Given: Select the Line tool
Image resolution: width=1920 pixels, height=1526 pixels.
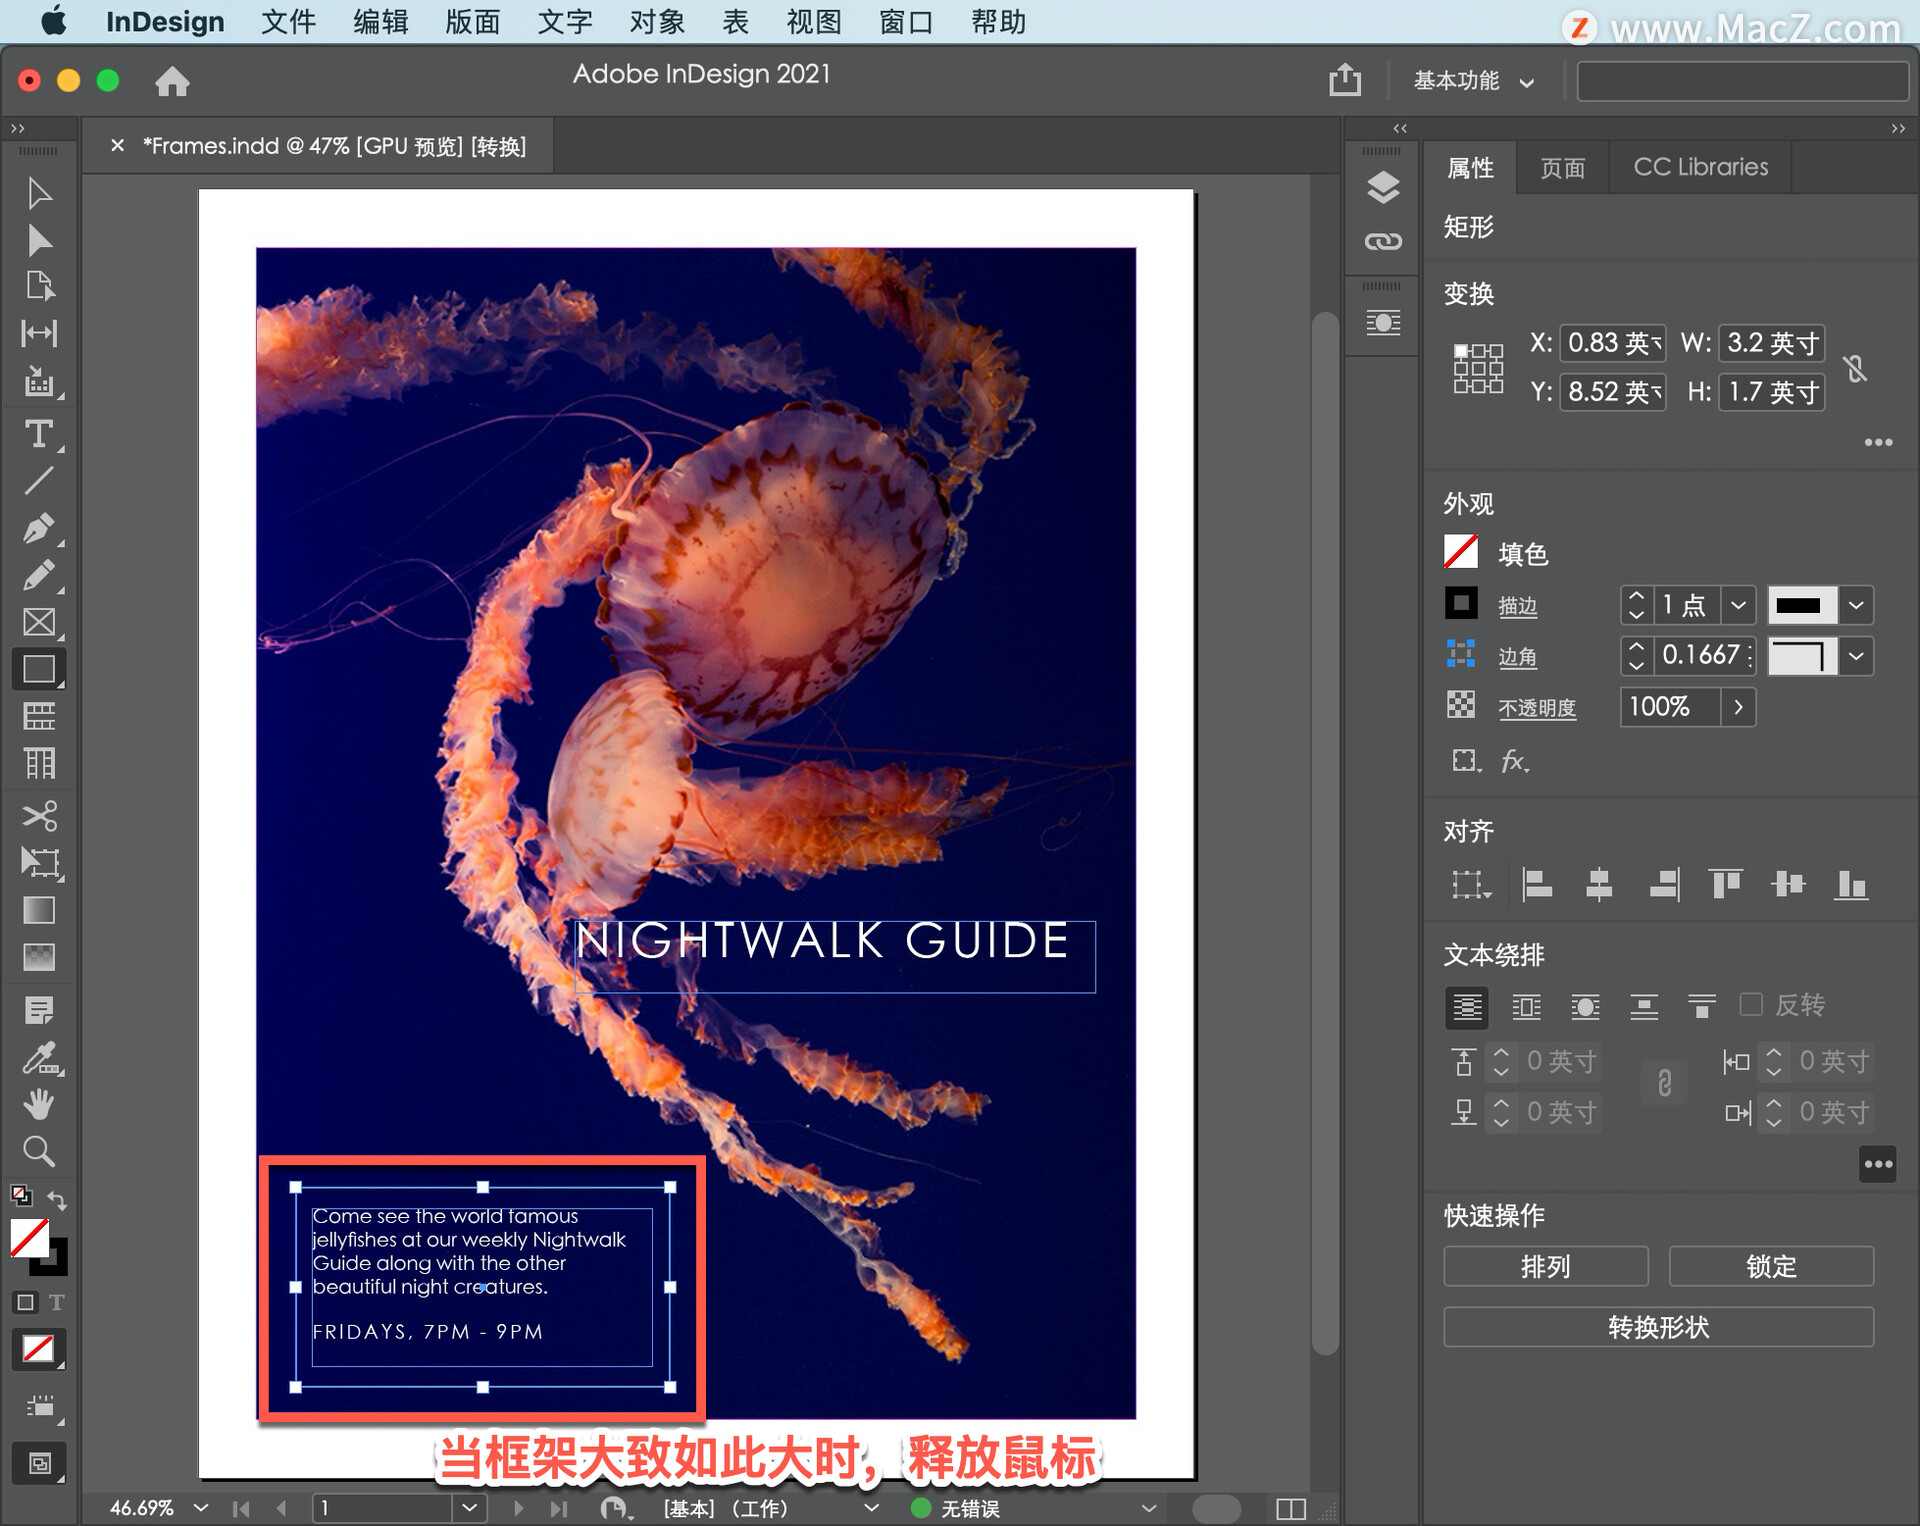Looking at the screenshot, I should pyautogui.click(x=39, y=481).
